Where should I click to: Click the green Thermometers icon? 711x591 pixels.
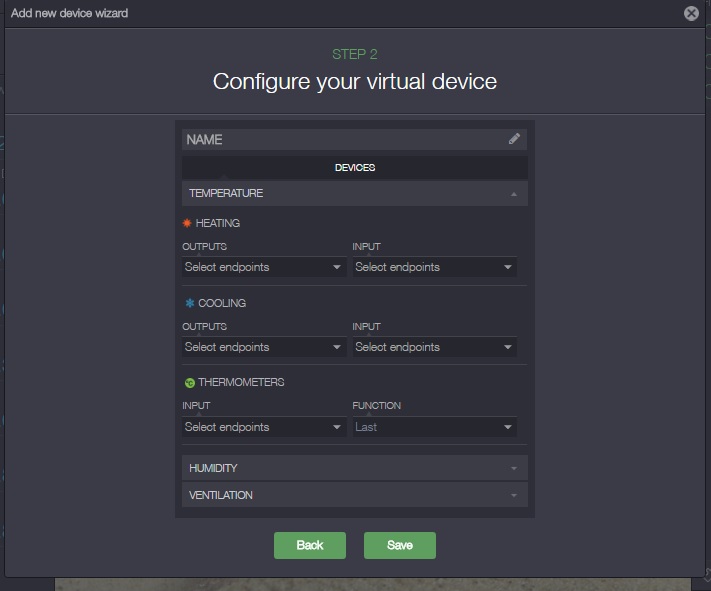[188, 383]
